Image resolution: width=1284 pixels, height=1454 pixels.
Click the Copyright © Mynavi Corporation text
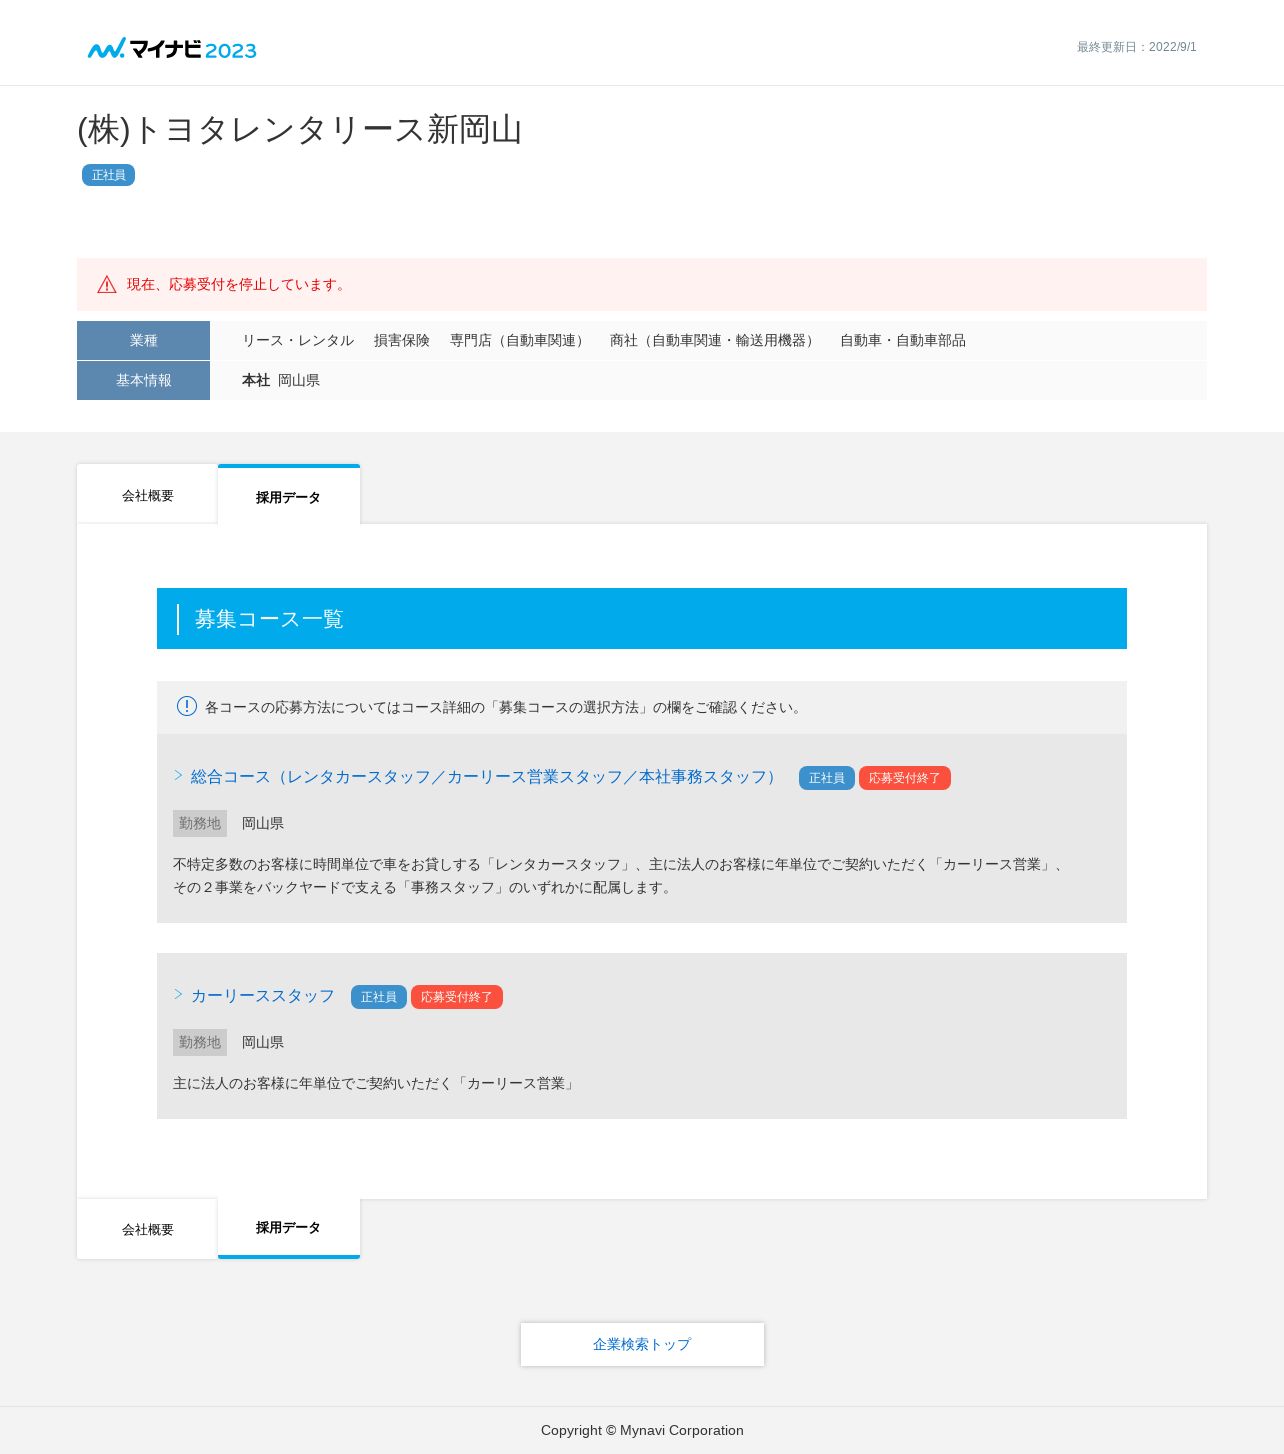642,1430
